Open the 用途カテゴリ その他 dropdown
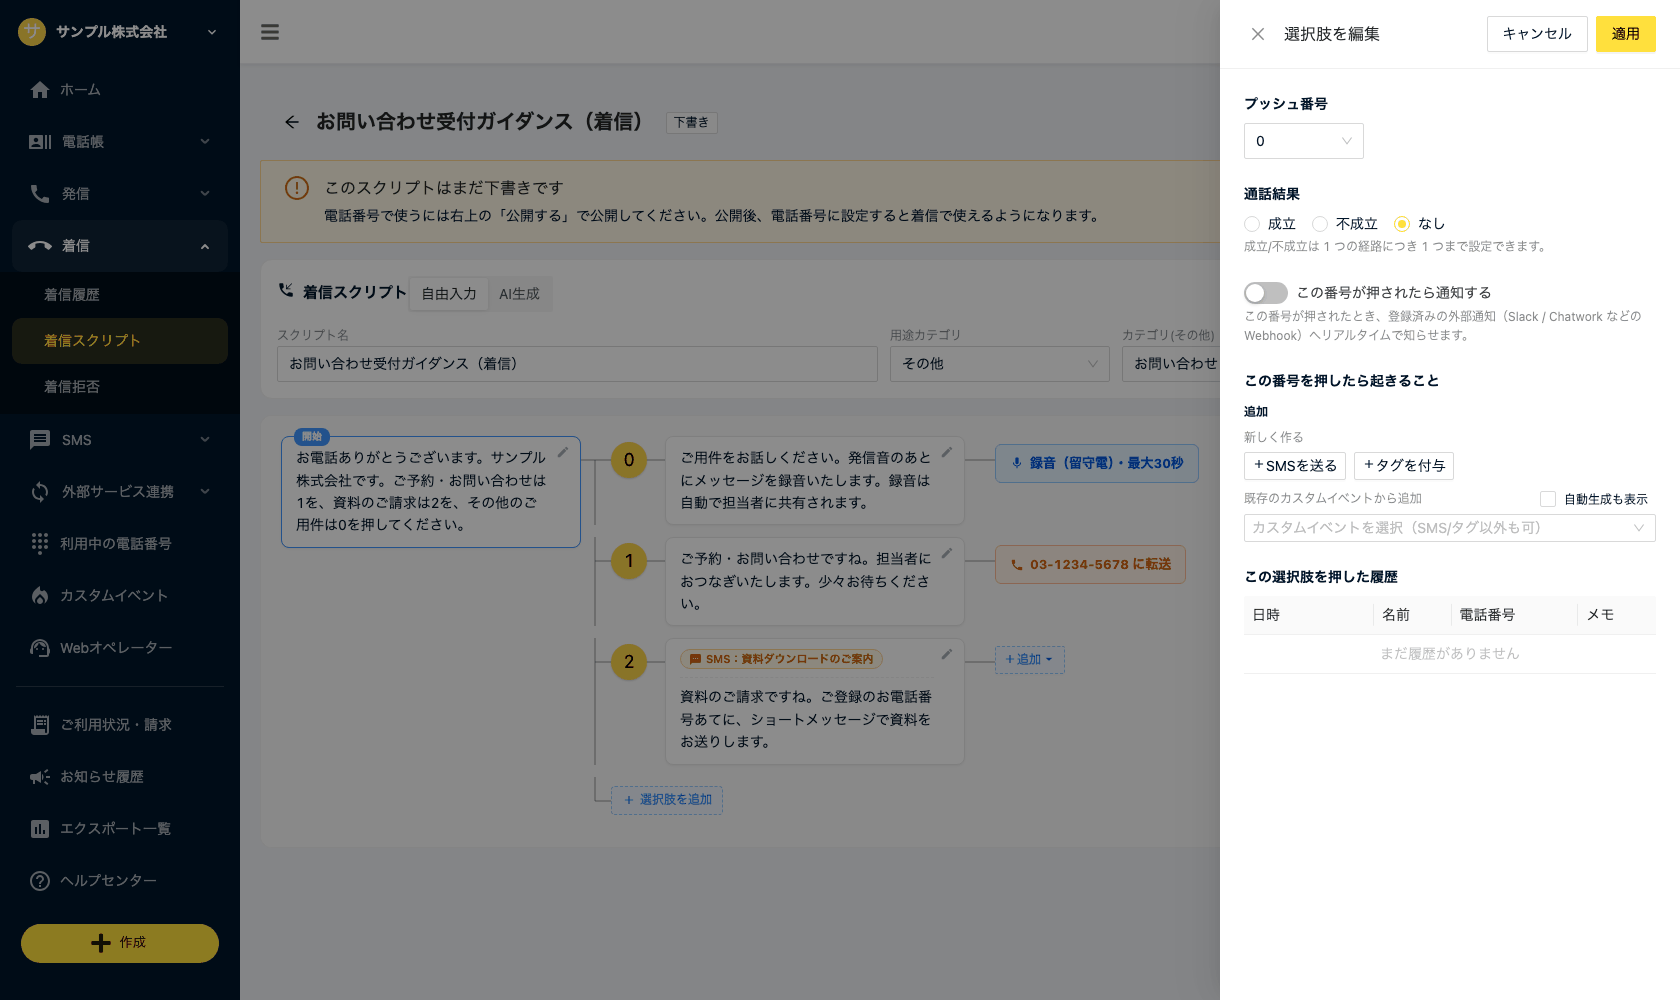1680x1000 pixels. (1000, 364)
